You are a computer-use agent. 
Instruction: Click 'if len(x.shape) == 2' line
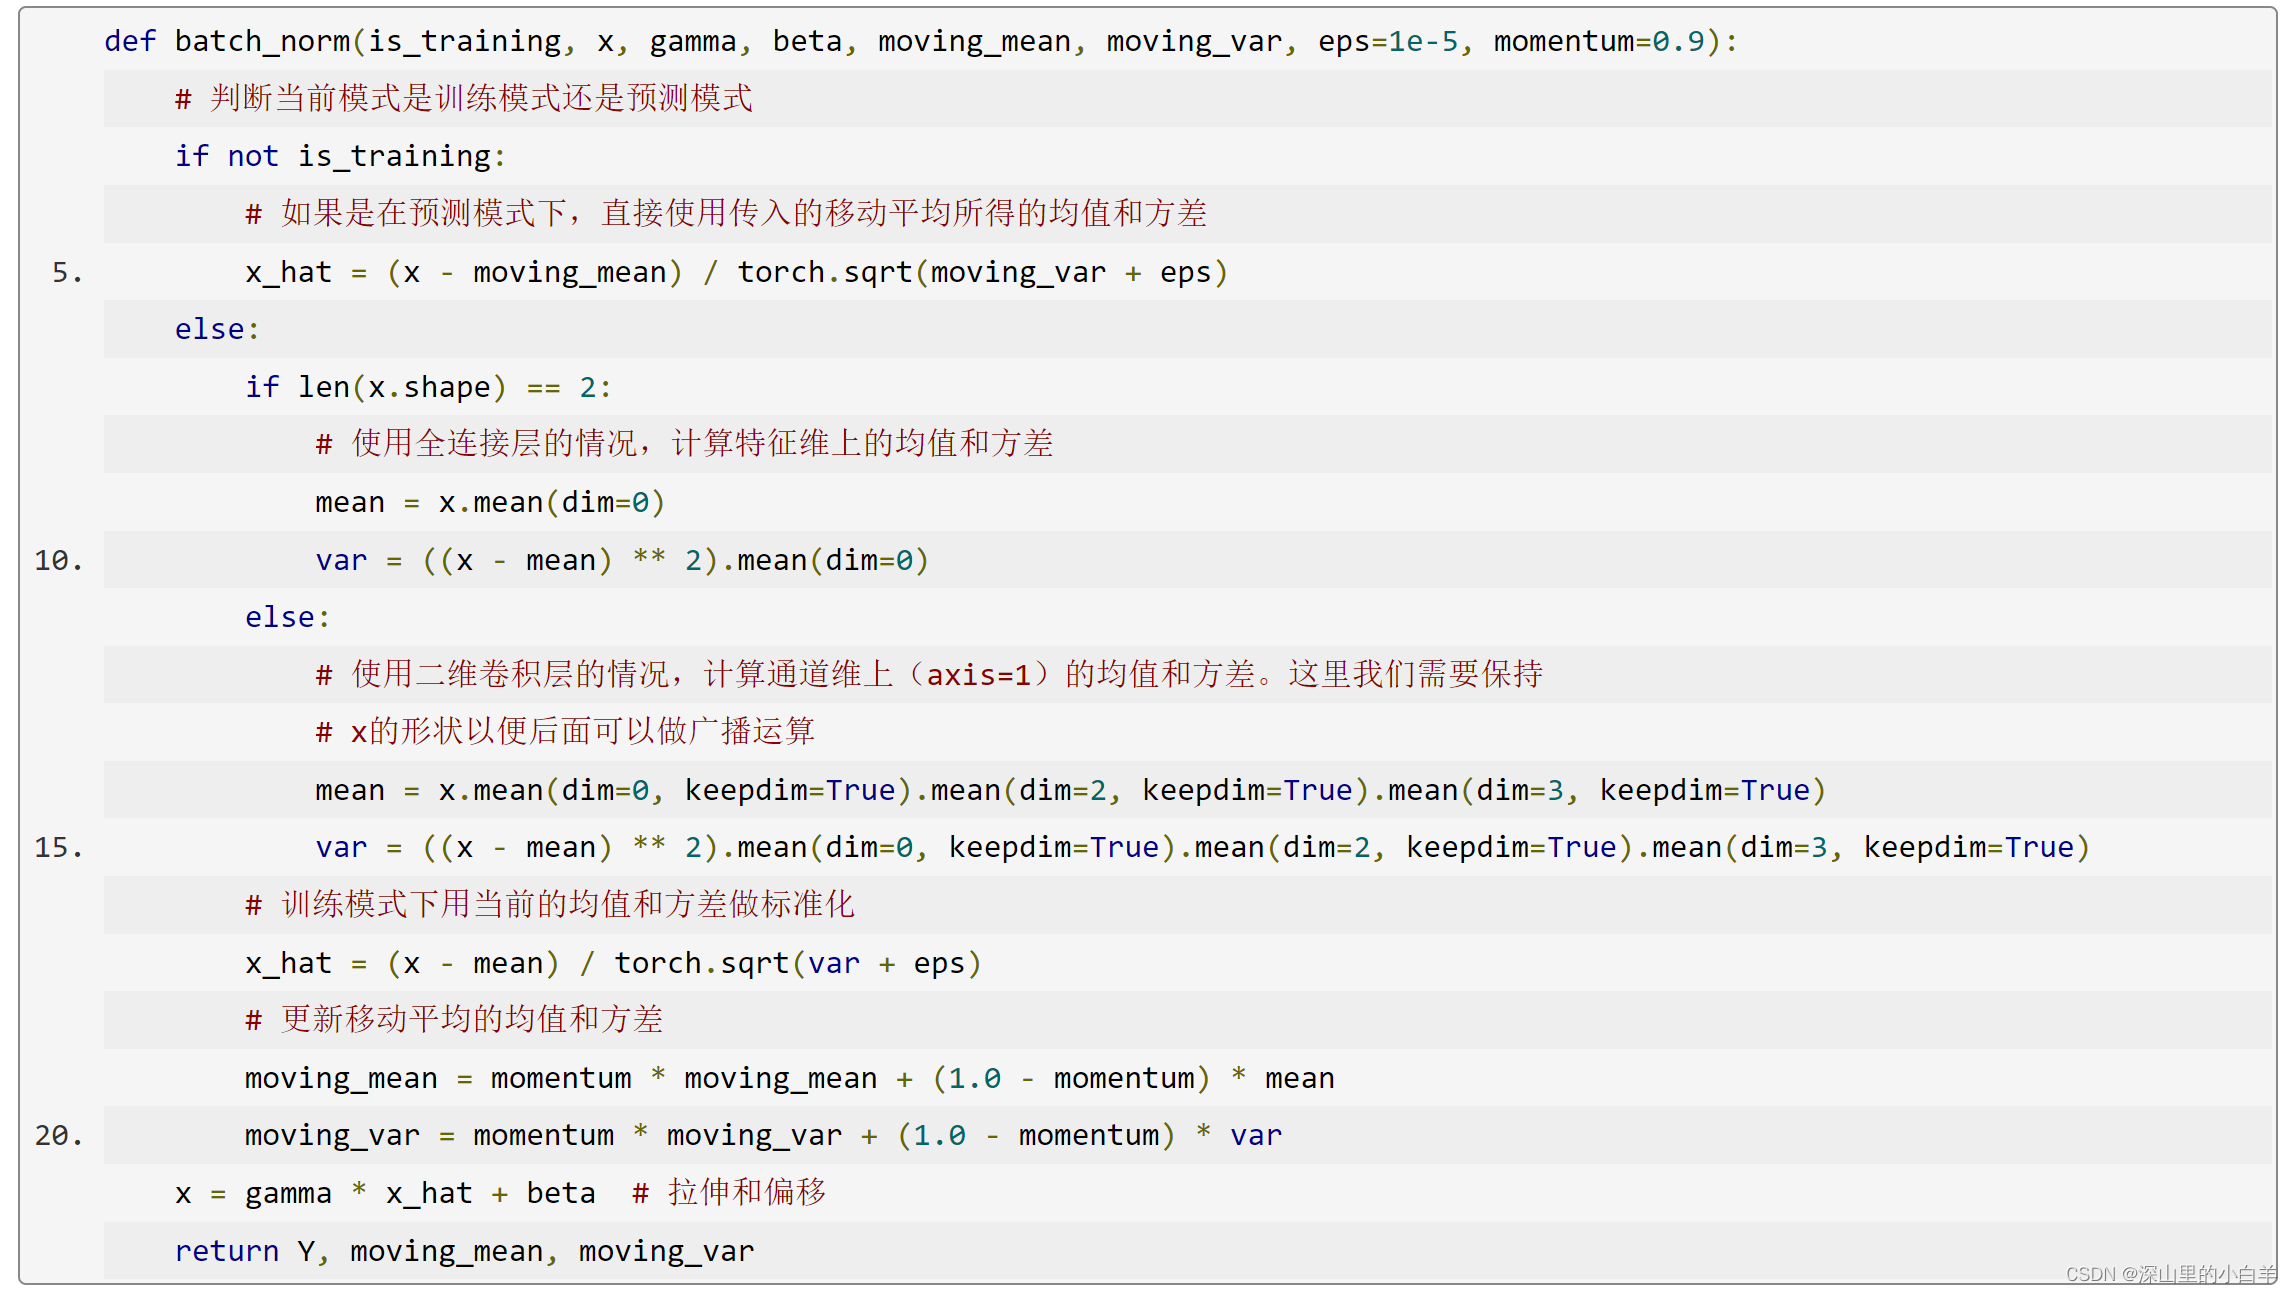tap(427, 387)
